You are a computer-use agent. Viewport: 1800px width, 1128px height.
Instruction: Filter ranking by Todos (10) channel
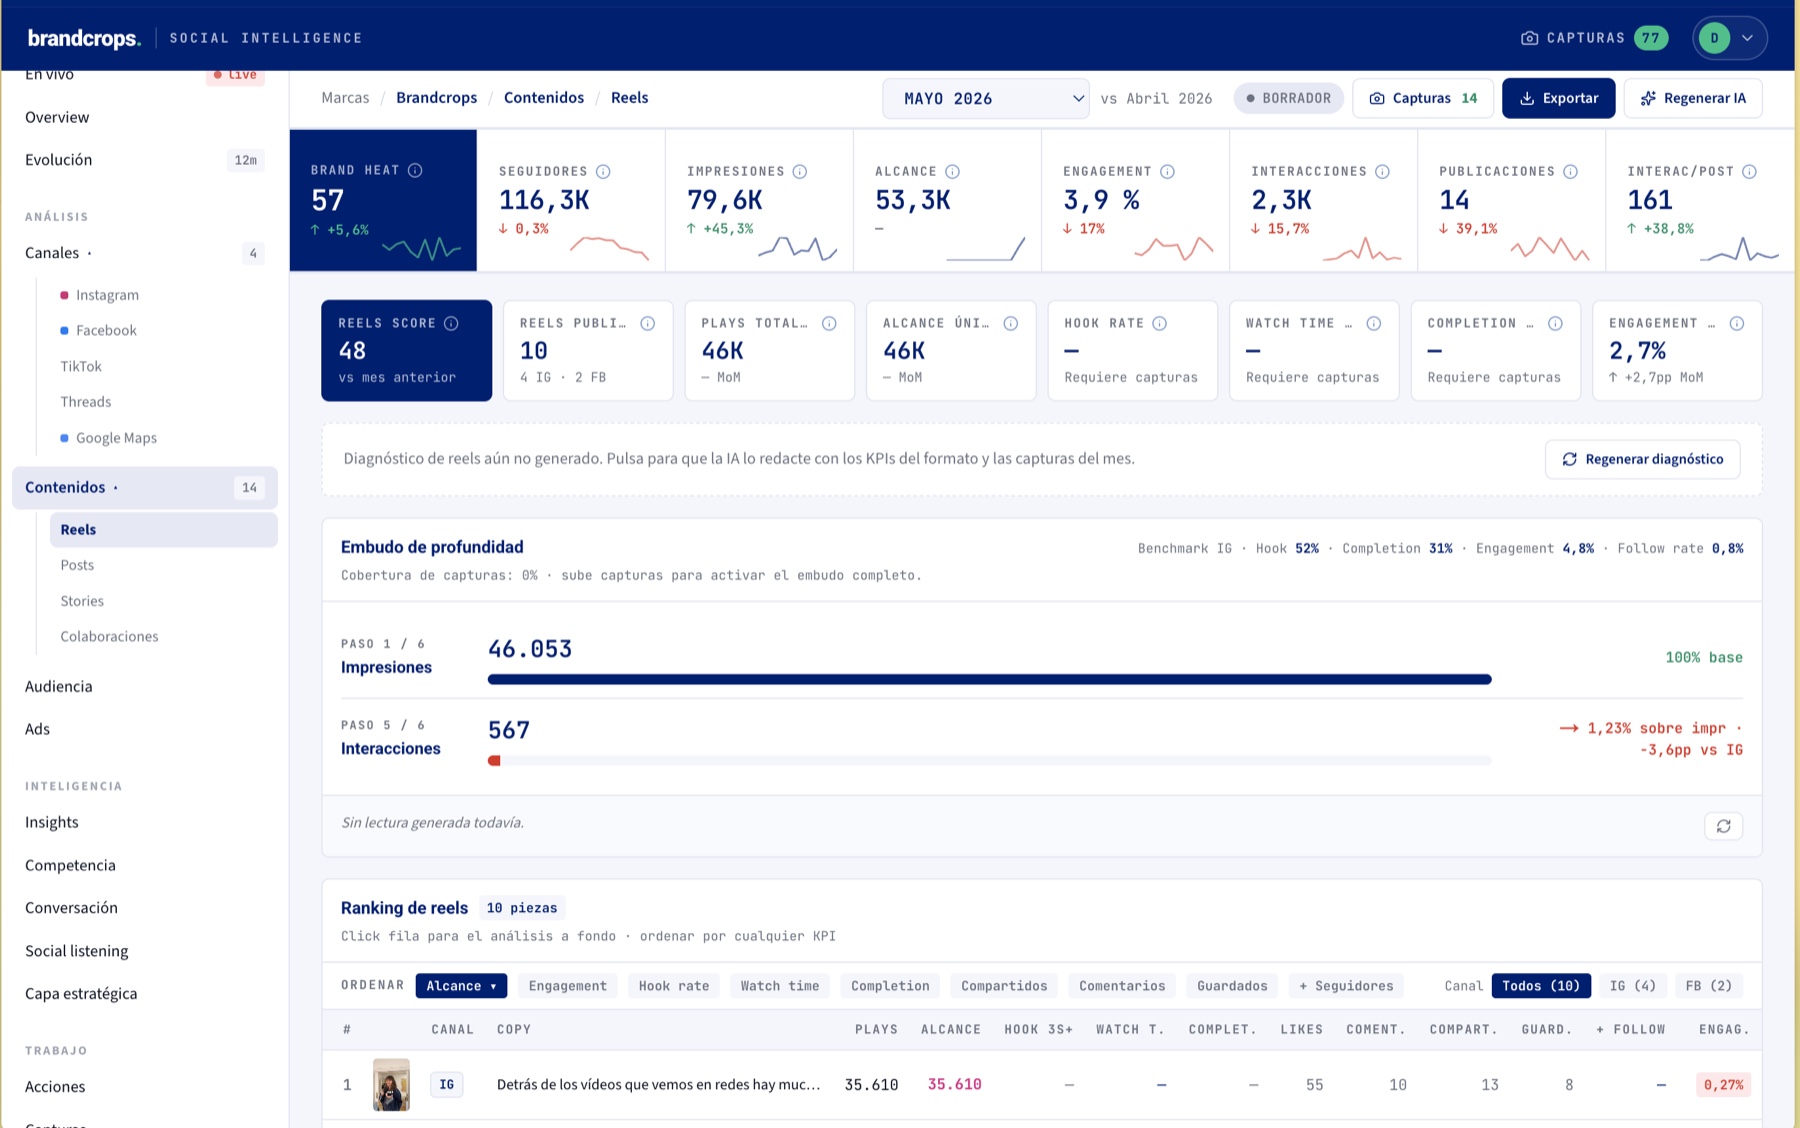(x=1540, y=986)
